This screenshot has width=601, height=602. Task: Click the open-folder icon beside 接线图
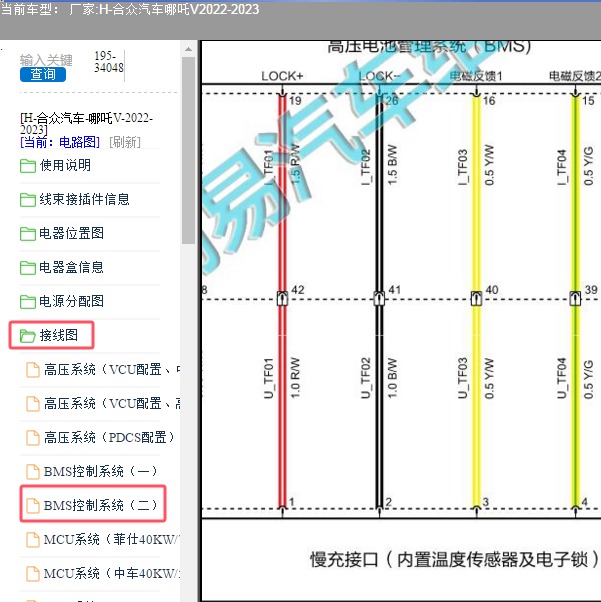pyautogui.click(x=28, y=336)
